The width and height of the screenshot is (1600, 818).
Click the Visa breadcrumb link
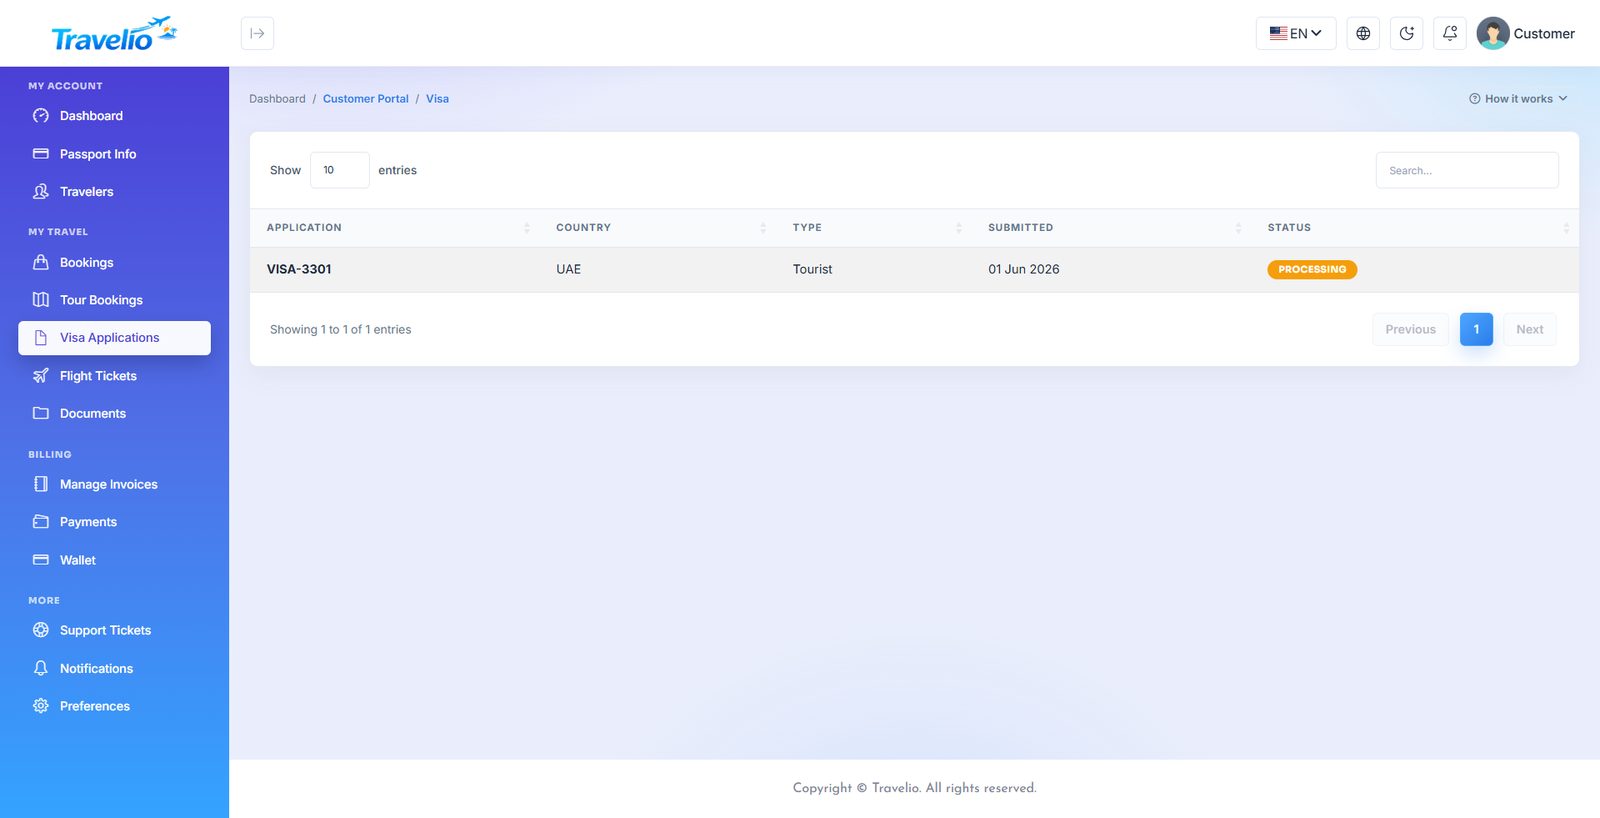(437, 99)
